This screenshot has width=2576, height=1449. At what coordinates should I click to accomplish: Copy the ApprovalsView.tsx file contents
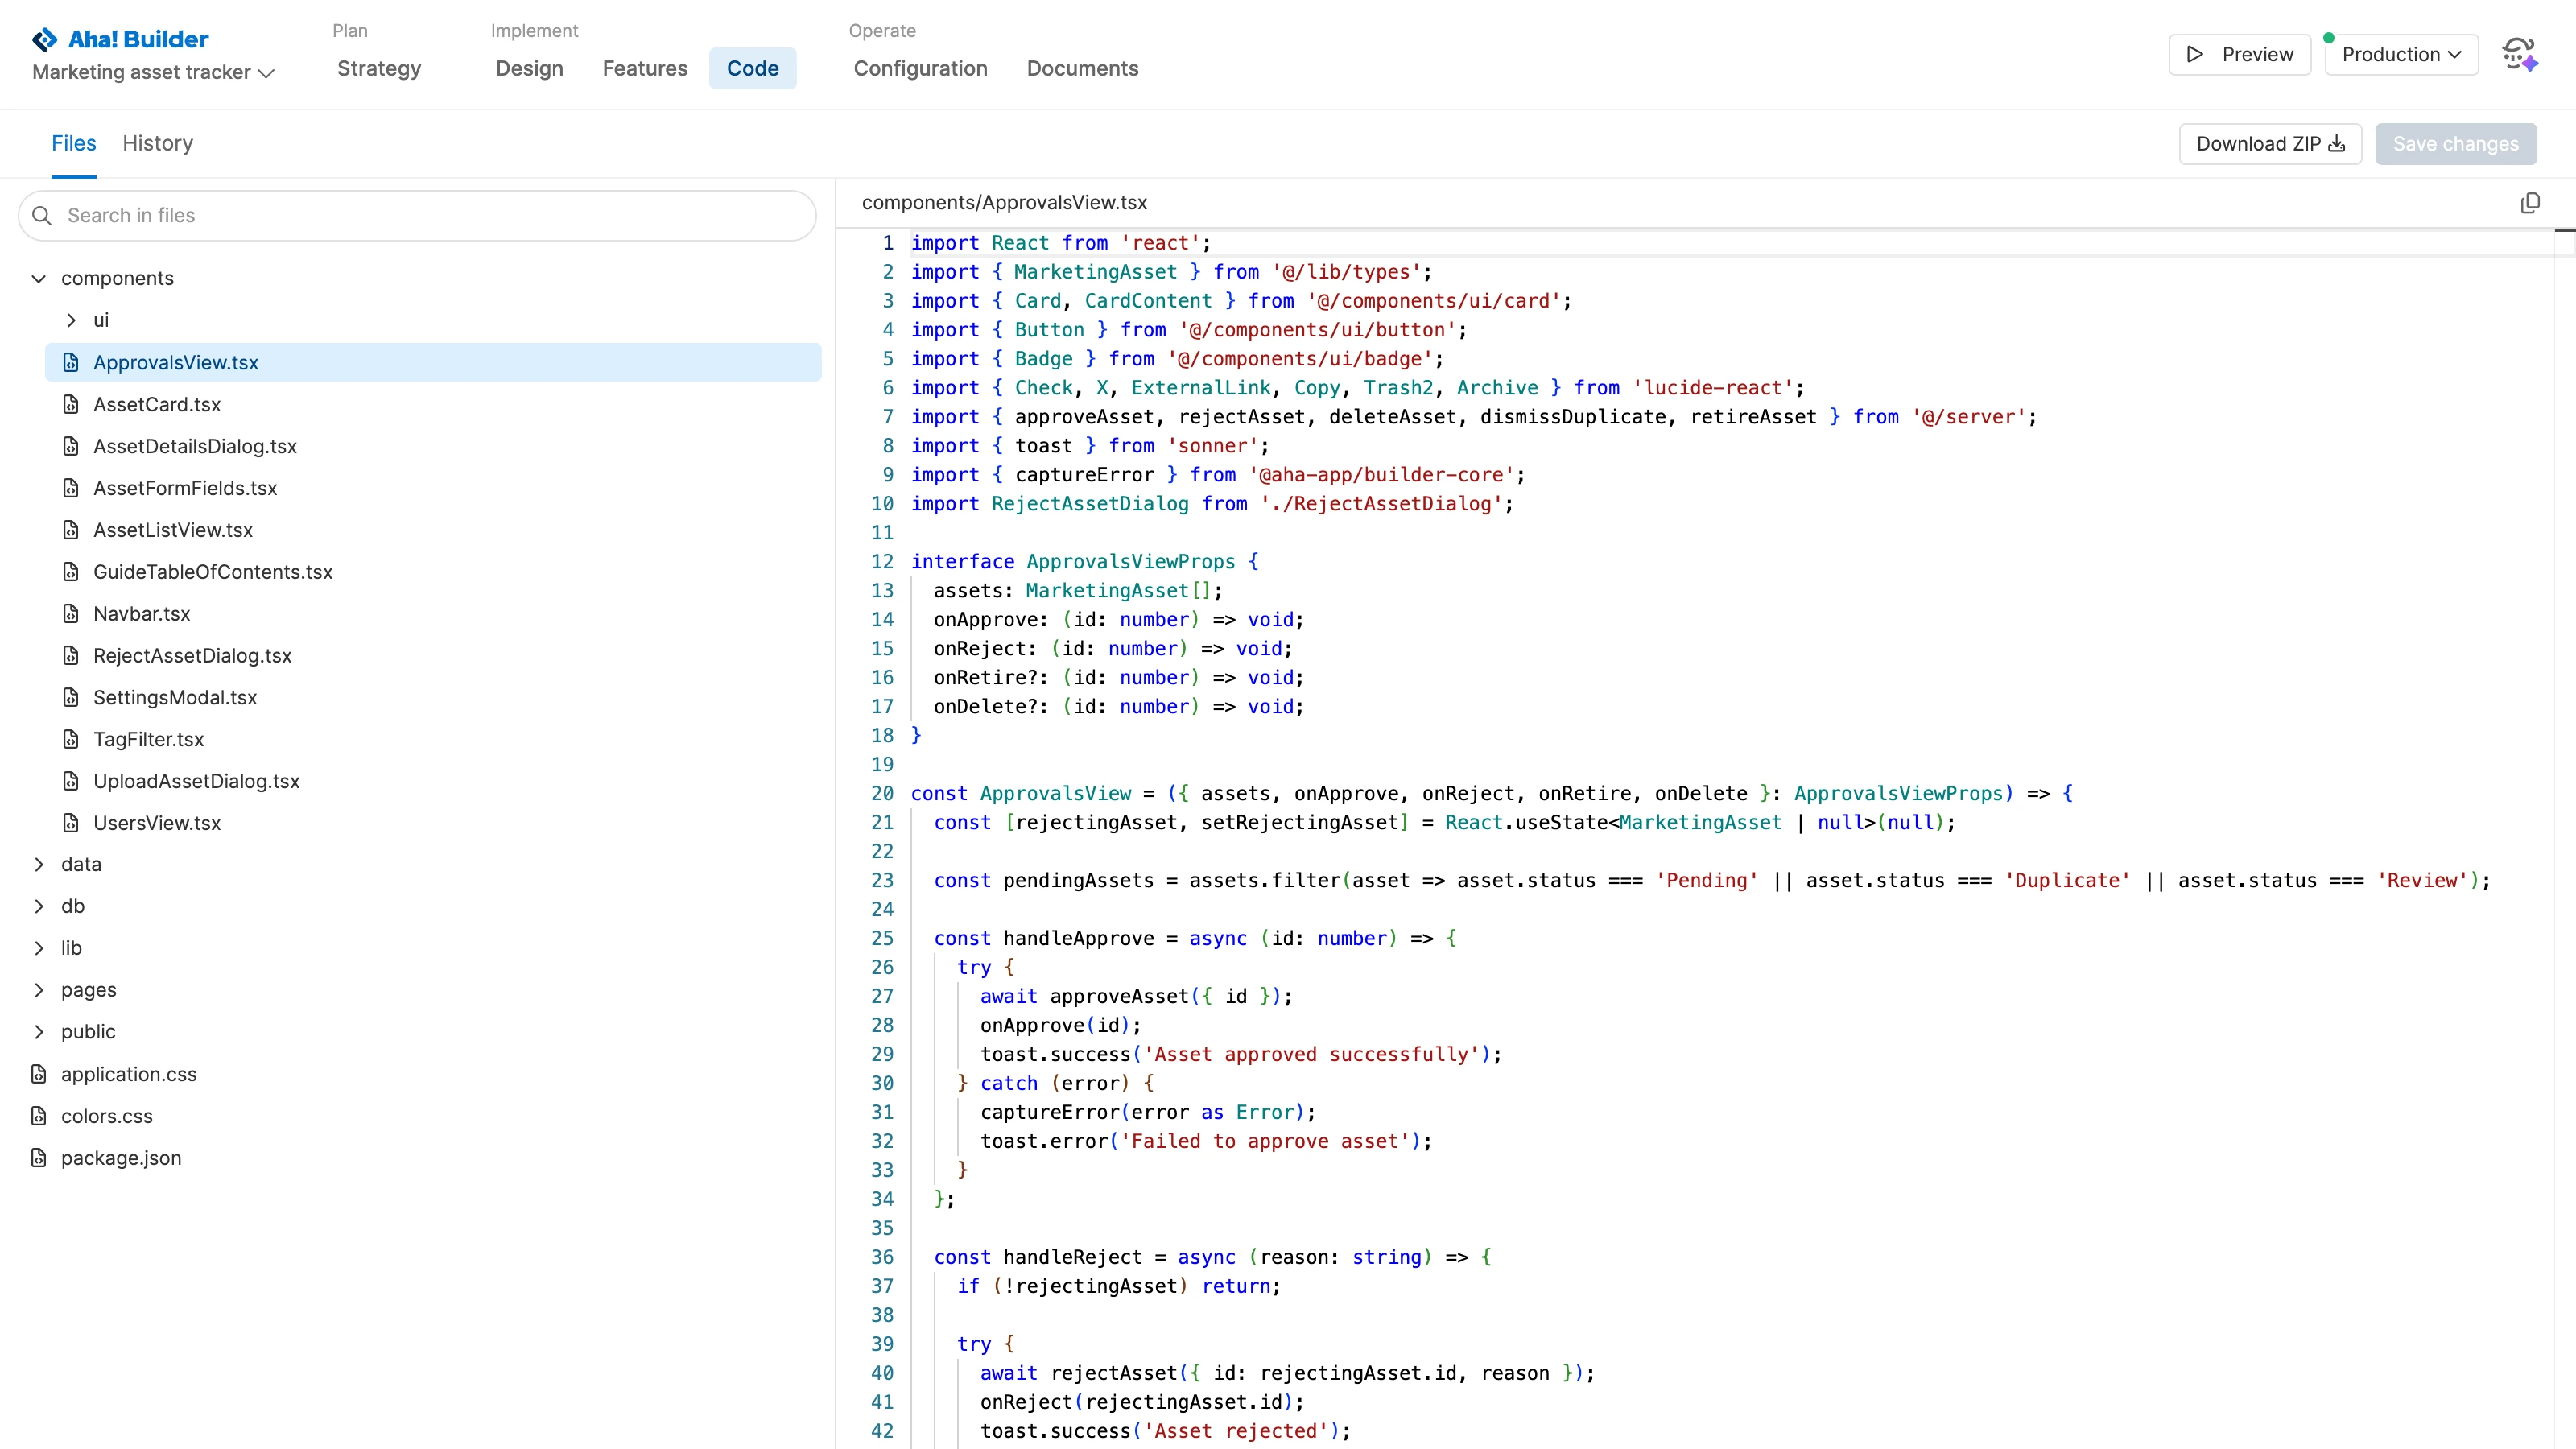(2530, 203)
